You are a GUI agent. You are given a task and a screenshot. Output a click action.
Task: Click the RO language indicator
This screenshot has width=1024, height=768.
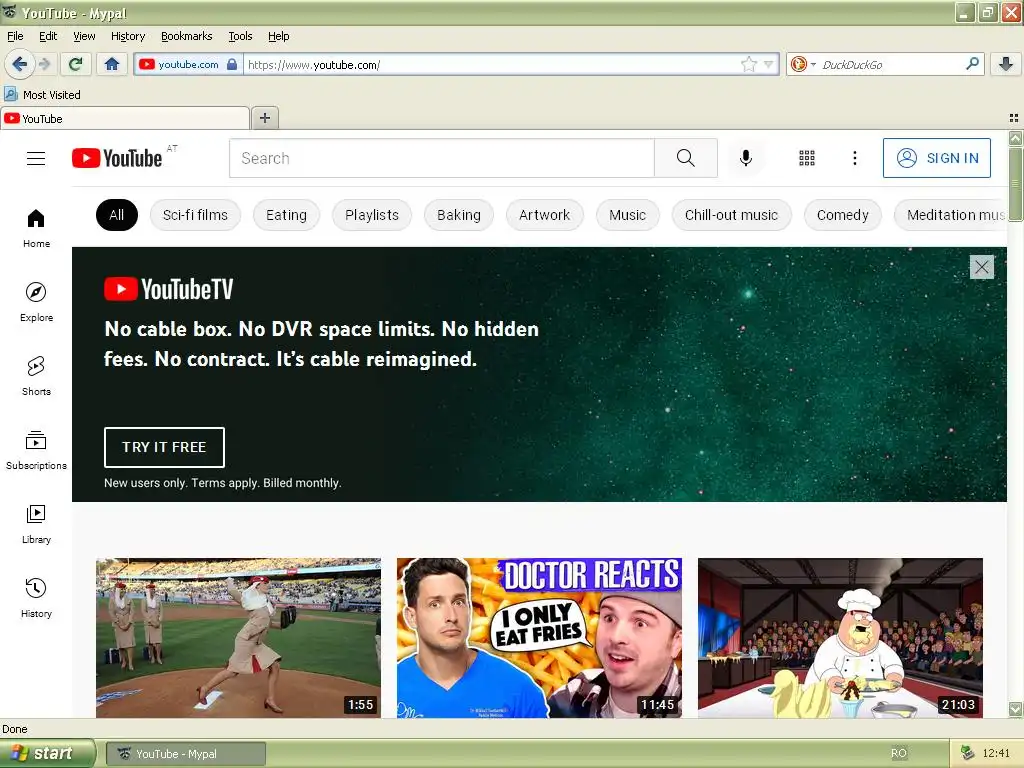(x=899, y=753)
